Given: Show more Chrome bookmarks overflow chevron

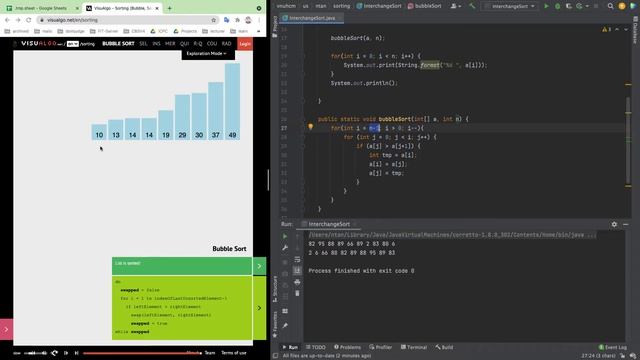Looking at the screenshot, I should click(258, 31).
